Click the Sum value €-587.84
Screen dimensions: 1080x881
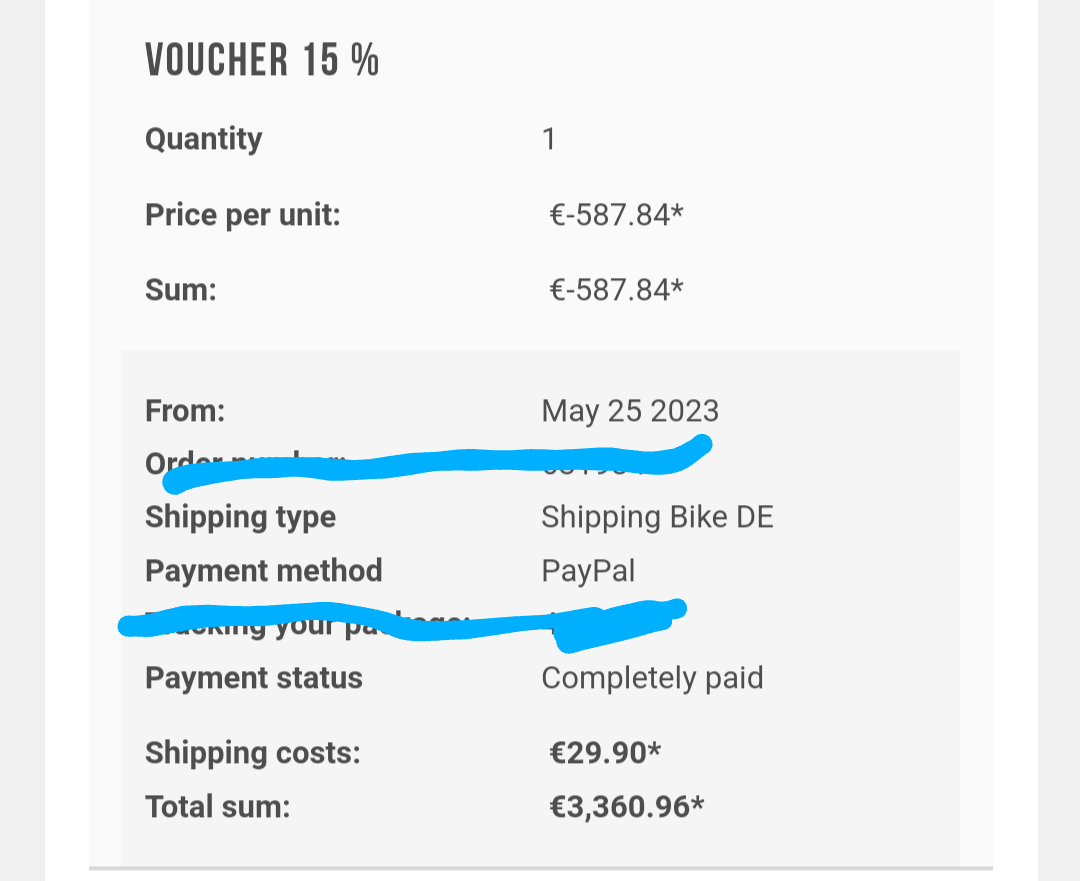(616, 290)
